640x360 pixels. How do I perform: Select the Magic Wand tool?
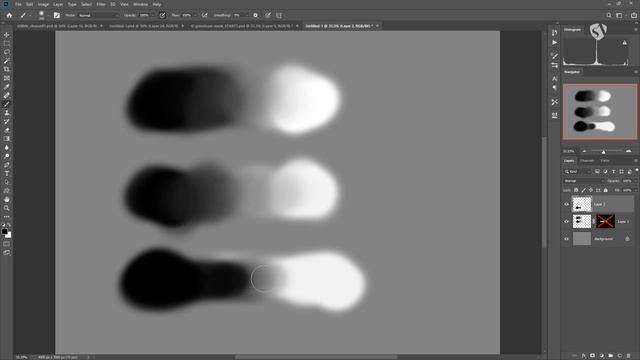[7, 61]
